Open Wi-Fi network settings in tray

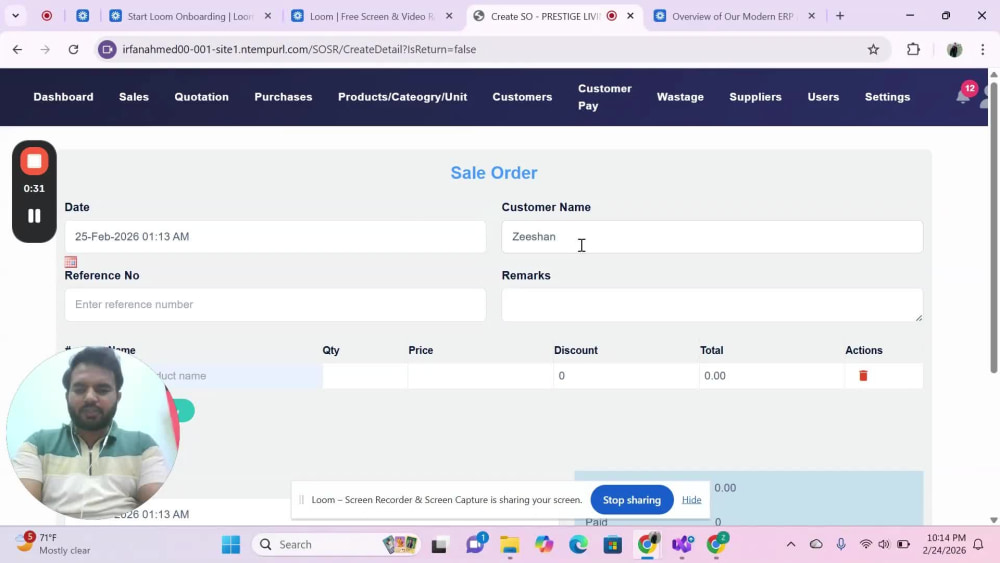click(865, 544)
